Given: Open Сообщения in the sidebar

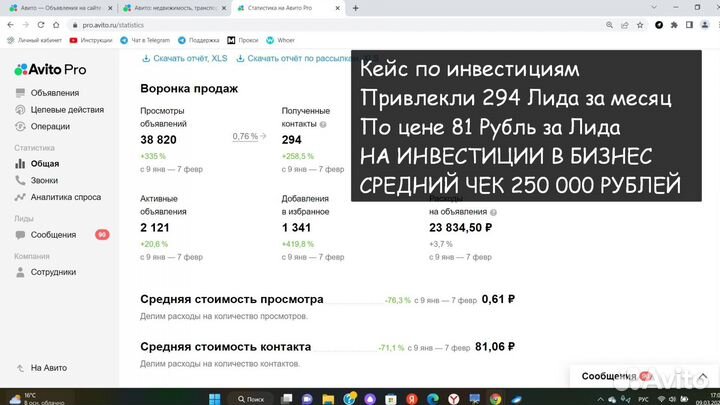Looking at the screenshot, I should coord(53,235).
